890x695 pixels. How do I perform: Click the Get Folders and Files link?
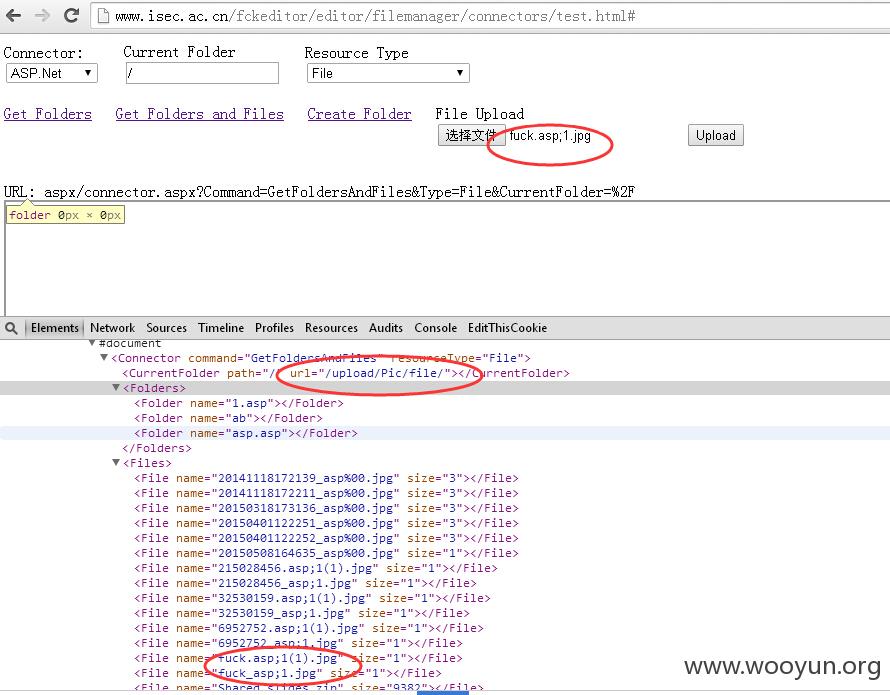point(199,114)
